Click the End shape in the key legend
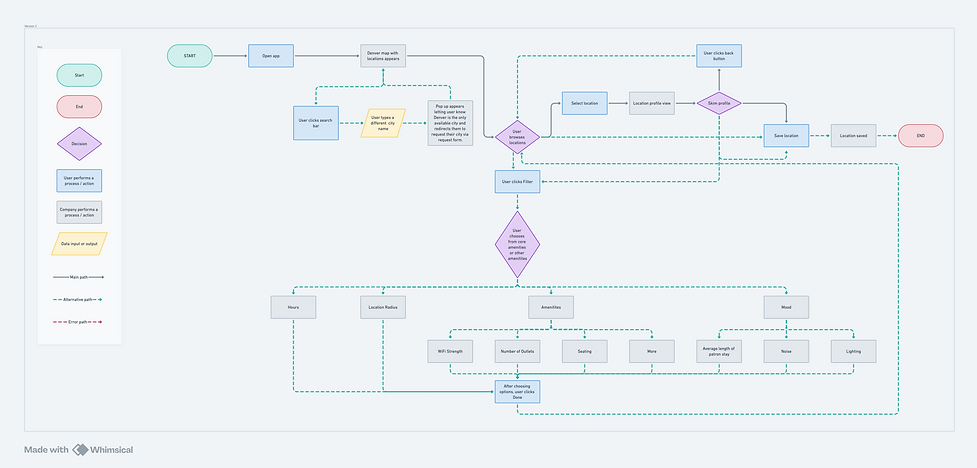This screenshot has height=468, width=977. tap(79, 107)
